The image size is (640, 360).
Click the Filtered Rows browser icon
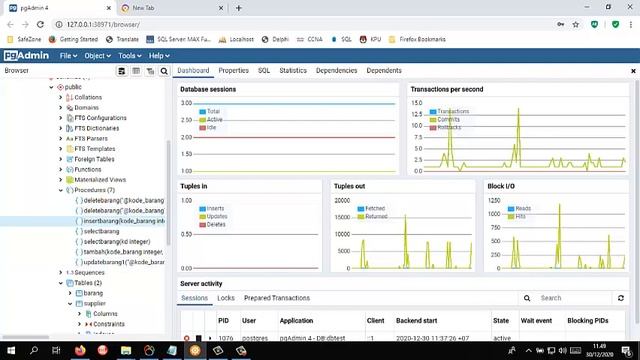point(150,71)
